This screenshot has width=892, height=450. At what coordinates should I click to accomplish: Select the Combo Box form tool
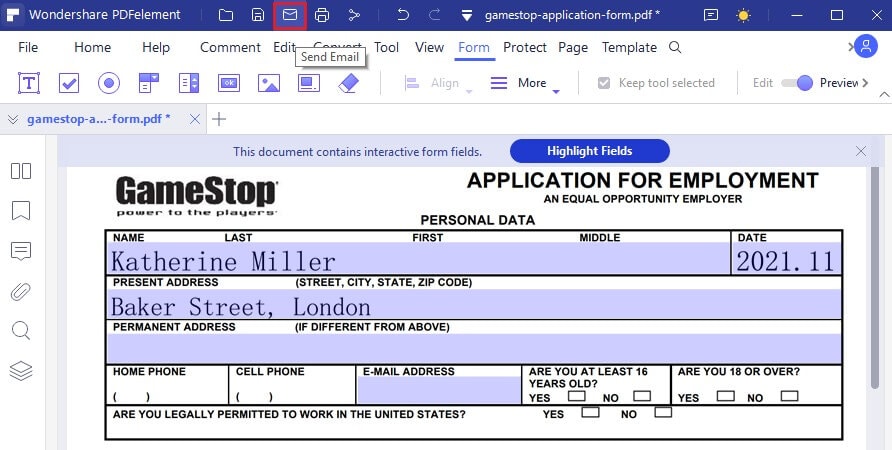tap(148, 83)
